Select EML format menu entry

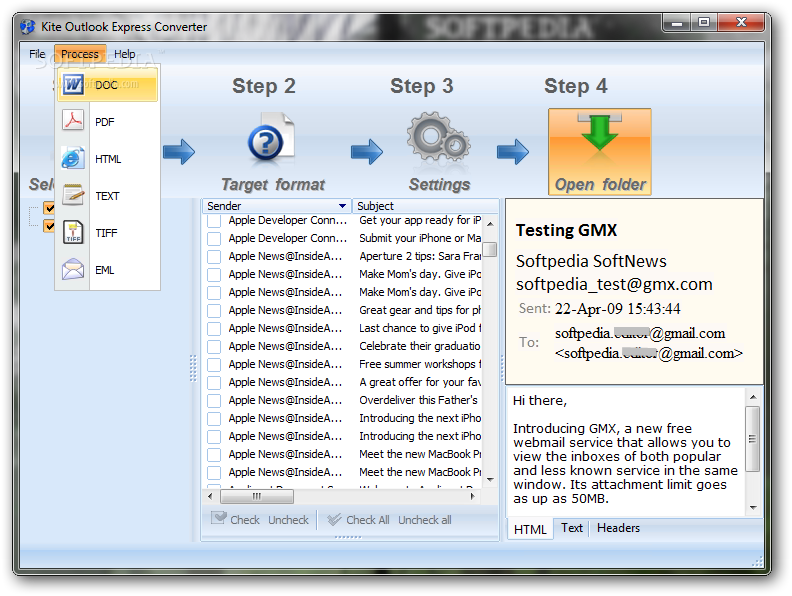click(107, 270)
